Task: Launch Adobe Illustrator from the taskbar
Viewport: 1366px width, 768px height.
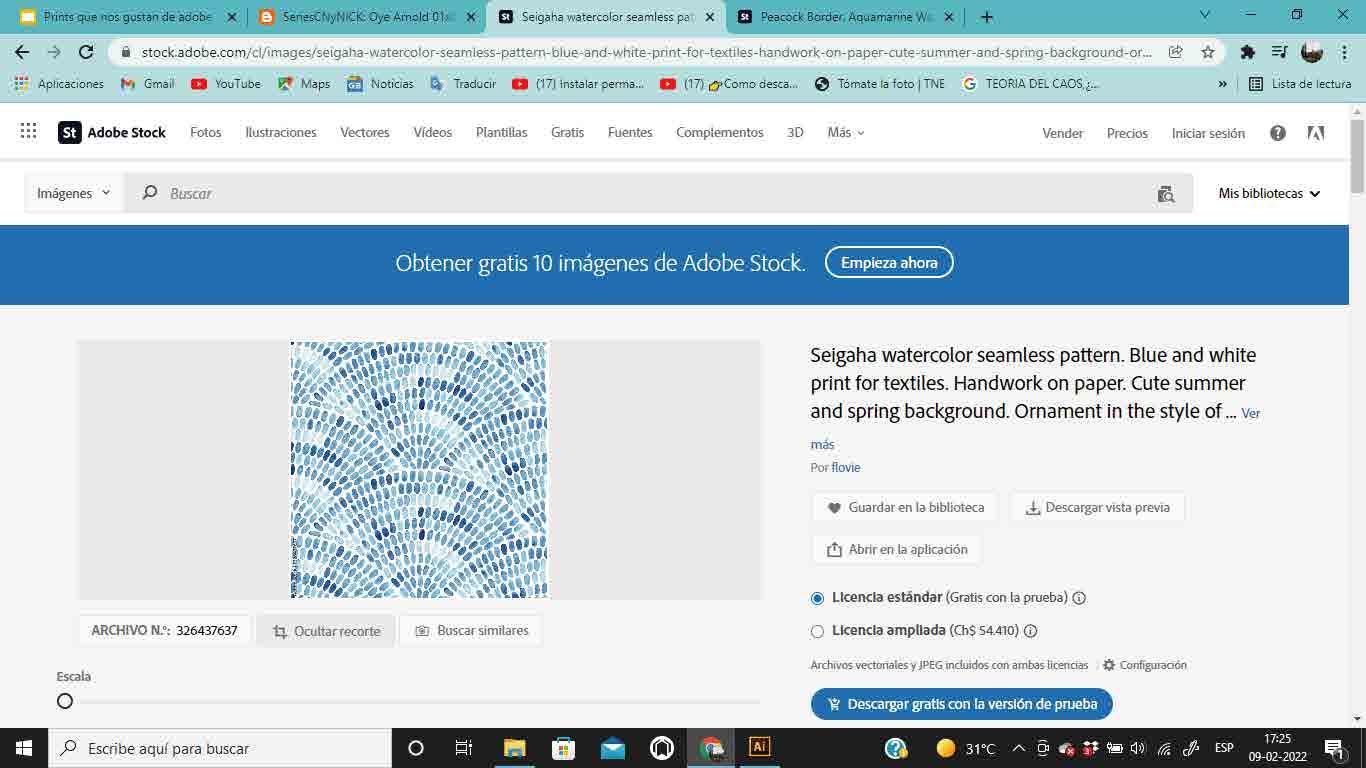Action: [759, 747]
